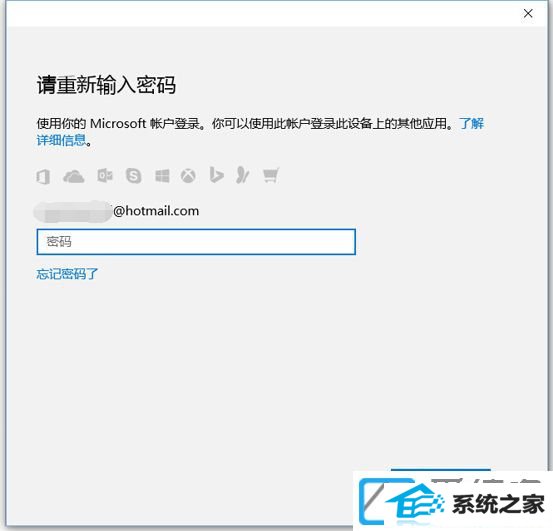The width and height of the screenshot is (553, 531).
Task: Click the Outlook mail icon
Action: click(105, 175)
